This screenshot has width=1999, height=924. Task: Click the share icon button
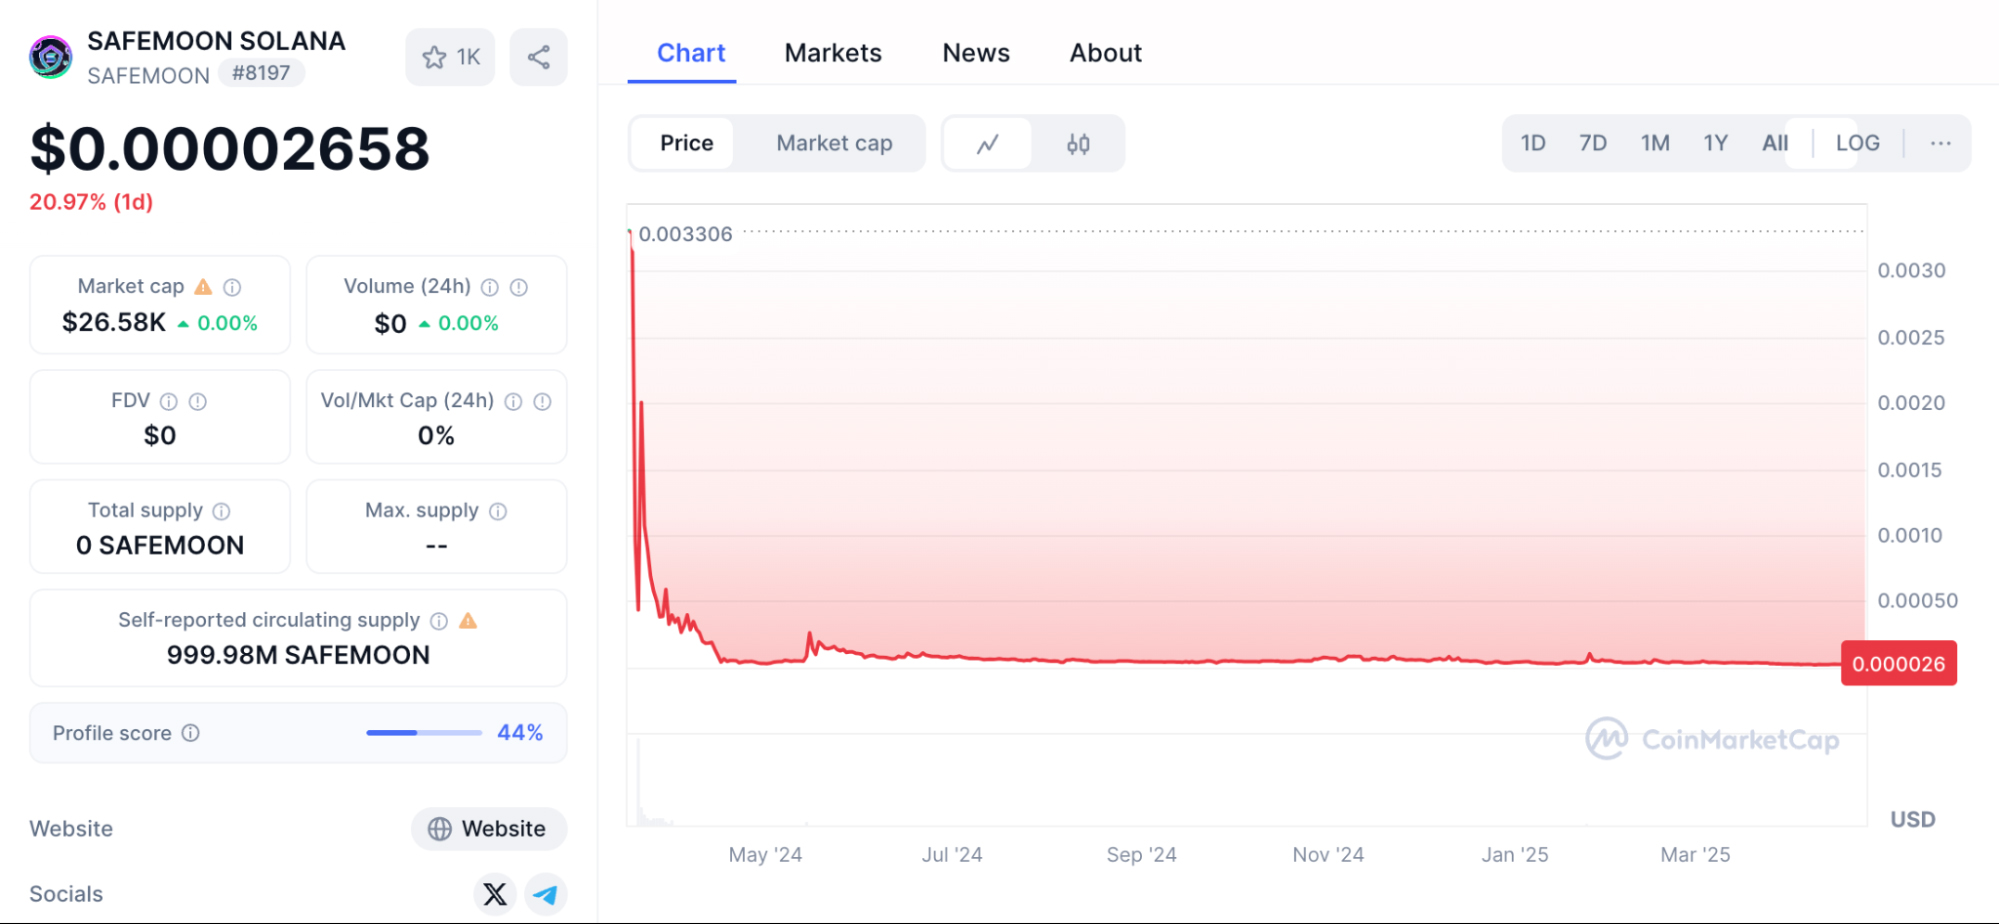click(538, 57)
